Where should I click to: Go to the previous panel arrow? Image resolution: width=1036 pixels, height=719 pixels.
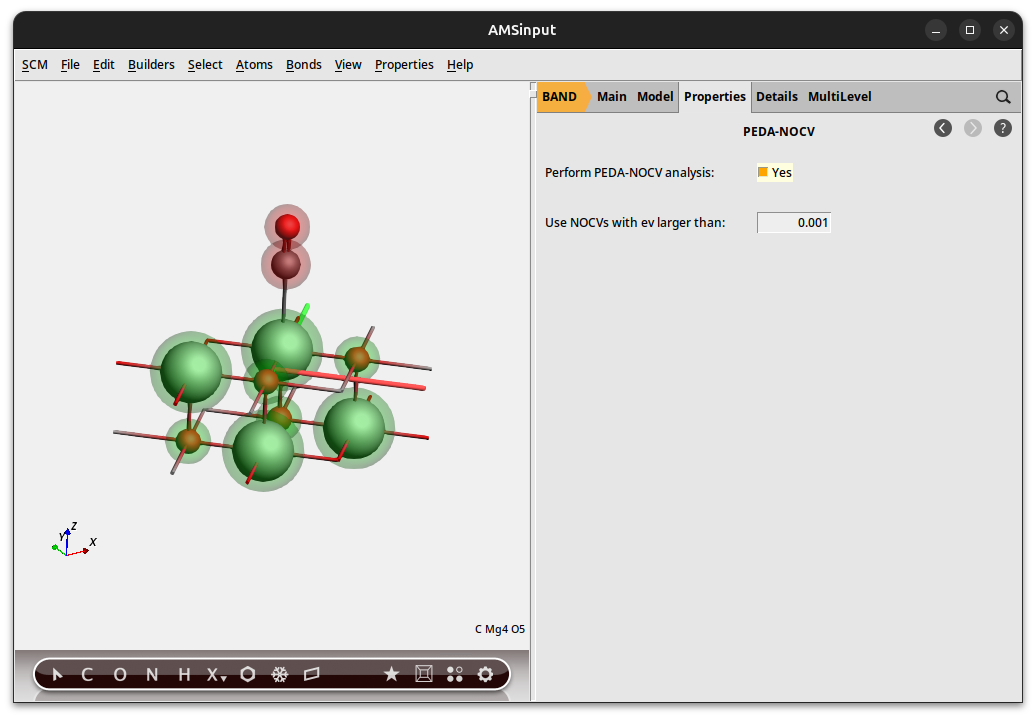[943, 128]
